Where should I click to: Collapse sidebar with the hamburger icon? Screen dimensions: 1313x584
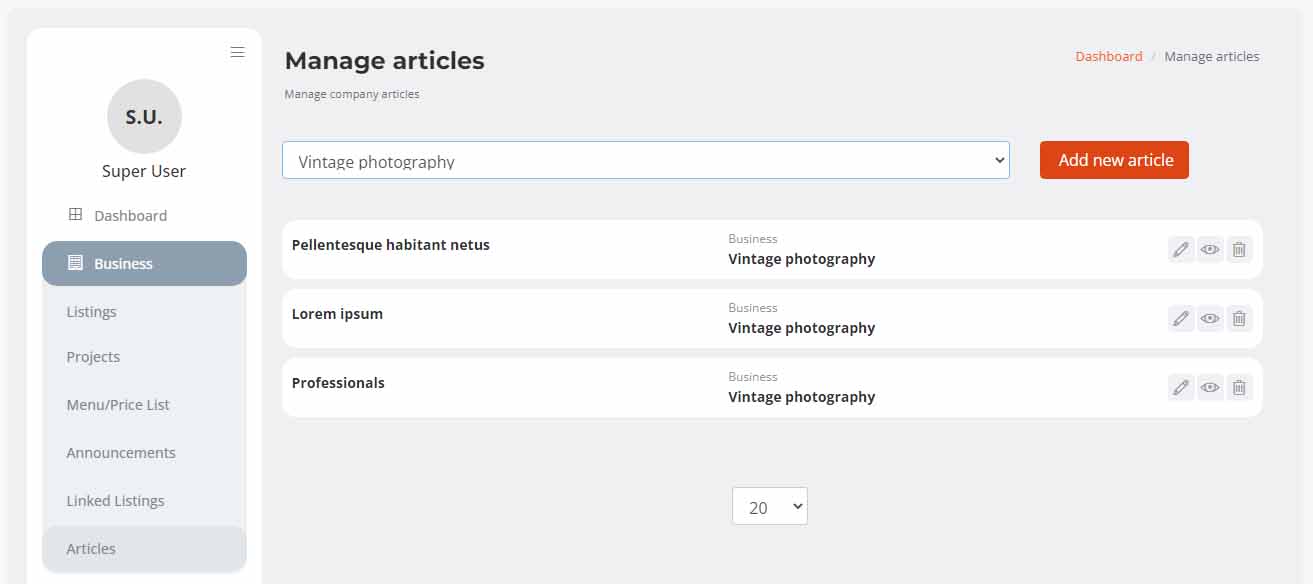point(237,52)
